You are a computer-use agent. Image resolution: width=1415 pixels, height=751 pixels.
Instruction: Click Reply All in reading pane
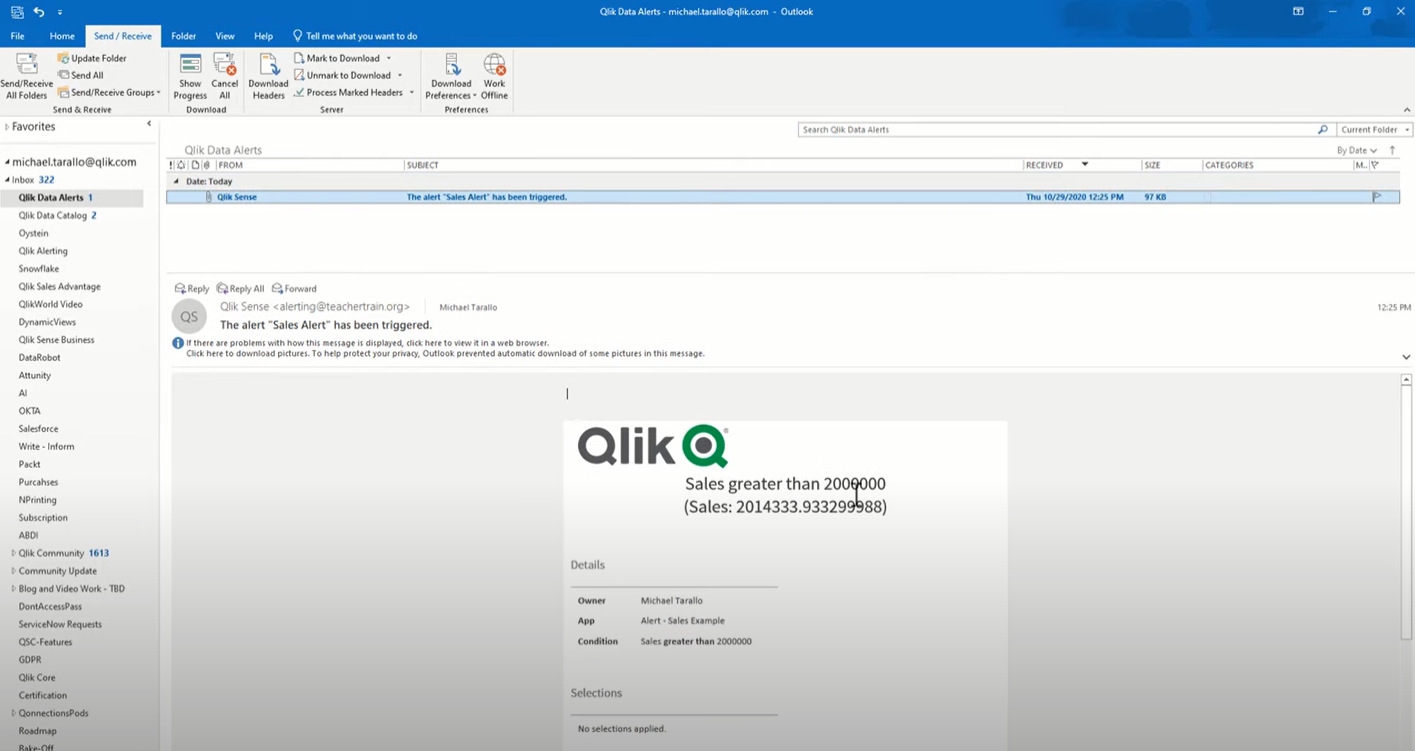[240, 288]
